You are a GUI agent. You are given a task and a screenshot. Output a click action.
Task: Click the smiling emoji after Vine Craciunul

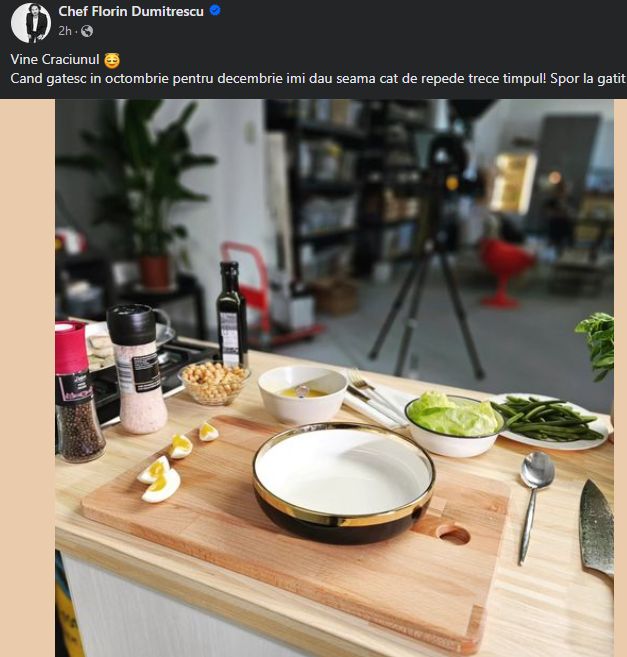[112, 60]
